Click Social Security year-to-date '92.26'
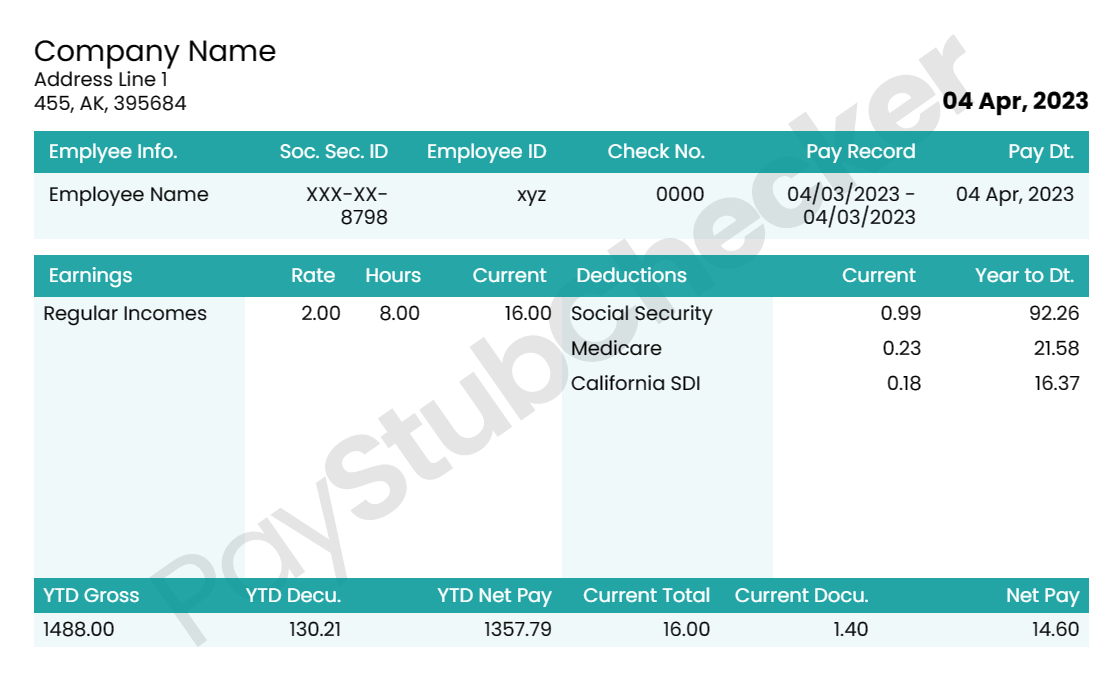The image size is (1120, 677). (x=1054, y=314)
